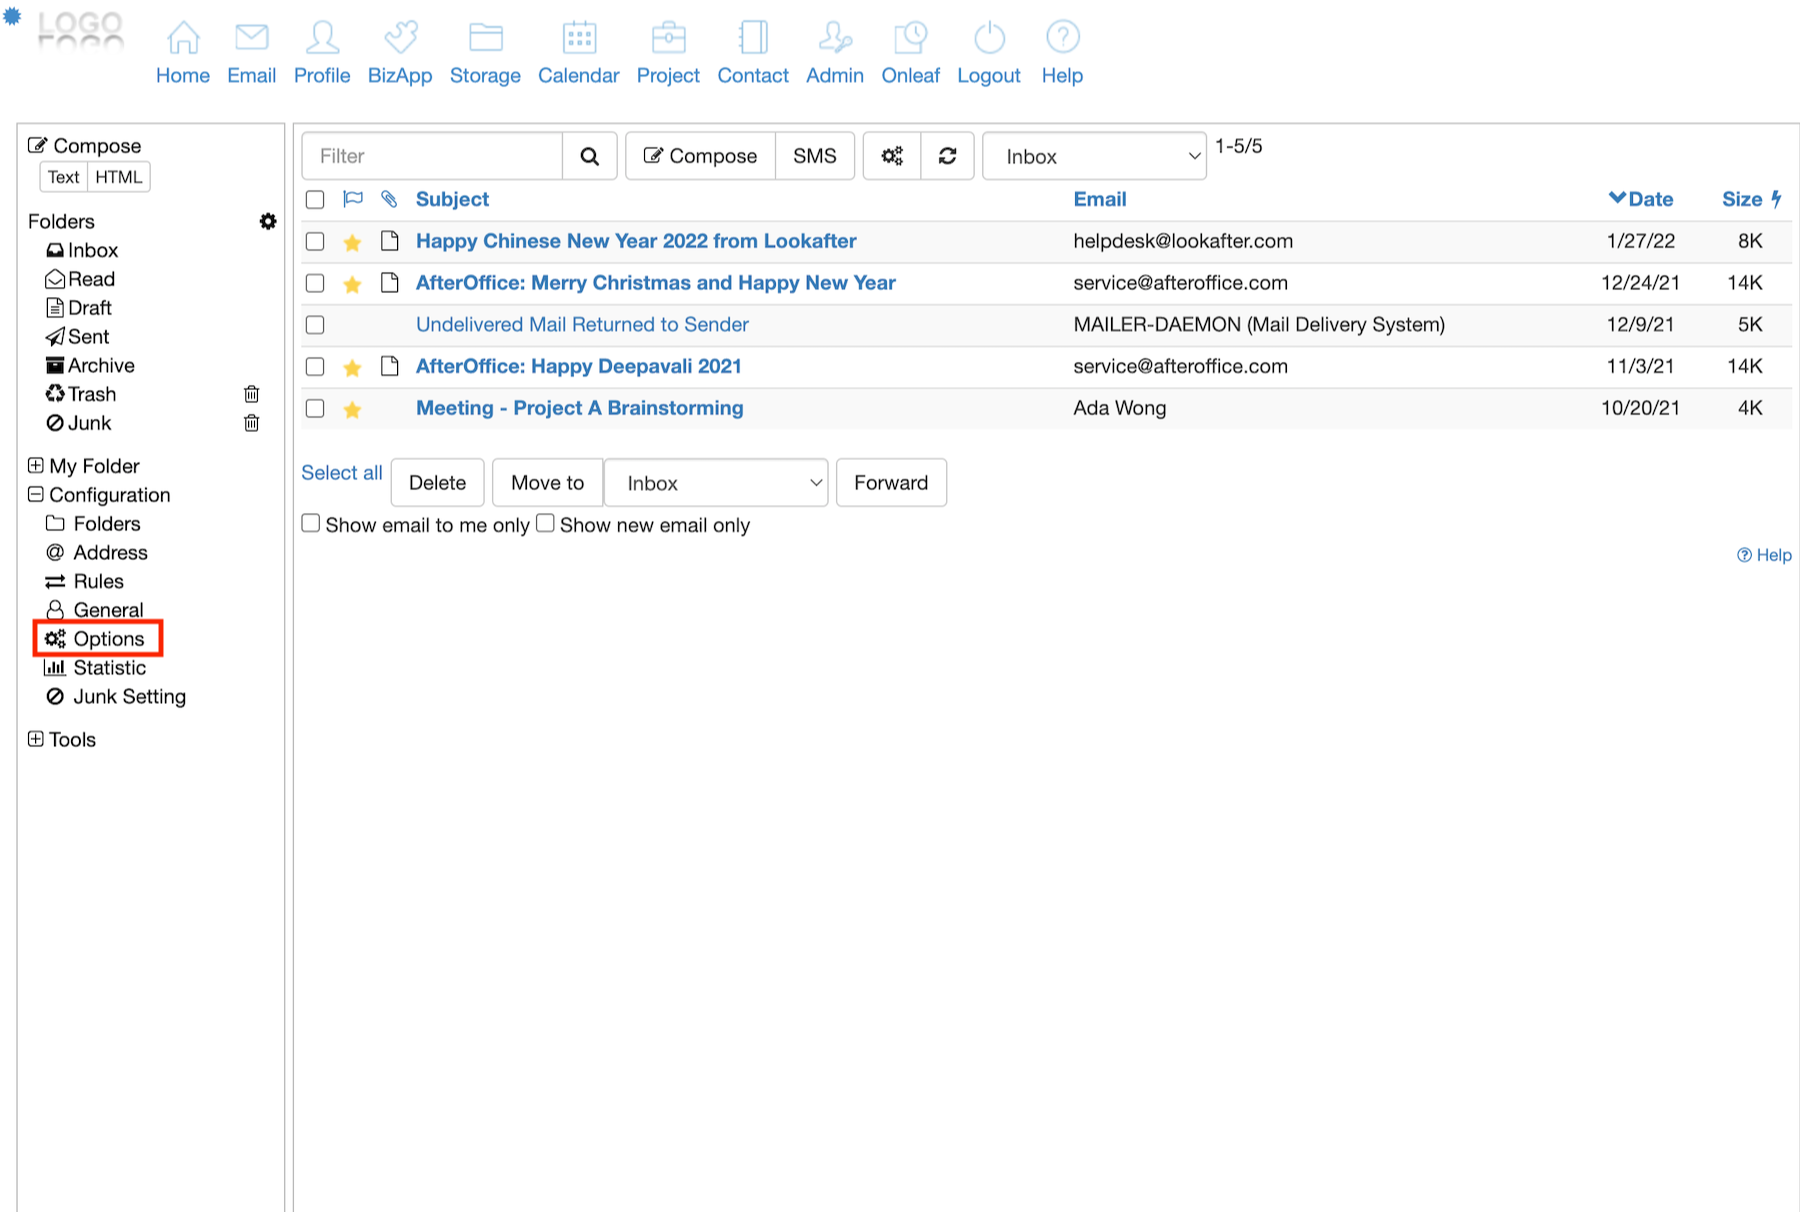This screenshot has width=1800, height=1212.
Task: Click the Select all link
Action: pyautogui.click(x=342, y=473)
